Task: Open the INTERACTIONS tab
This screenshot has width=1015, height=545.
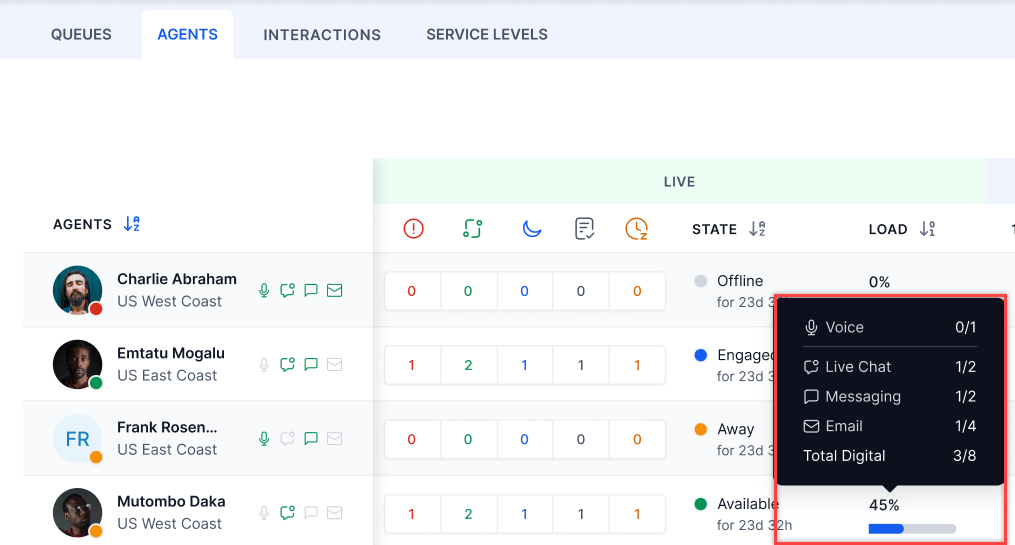Action: (x=322, y=34)
